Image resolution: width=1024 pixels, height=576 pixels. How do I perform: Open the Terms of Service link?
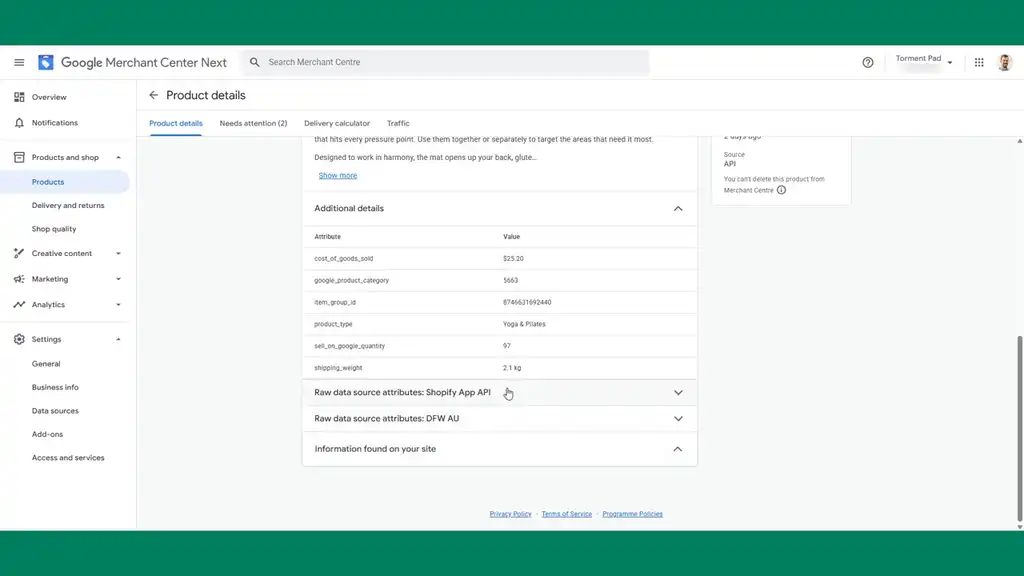(x=567, y=514)
